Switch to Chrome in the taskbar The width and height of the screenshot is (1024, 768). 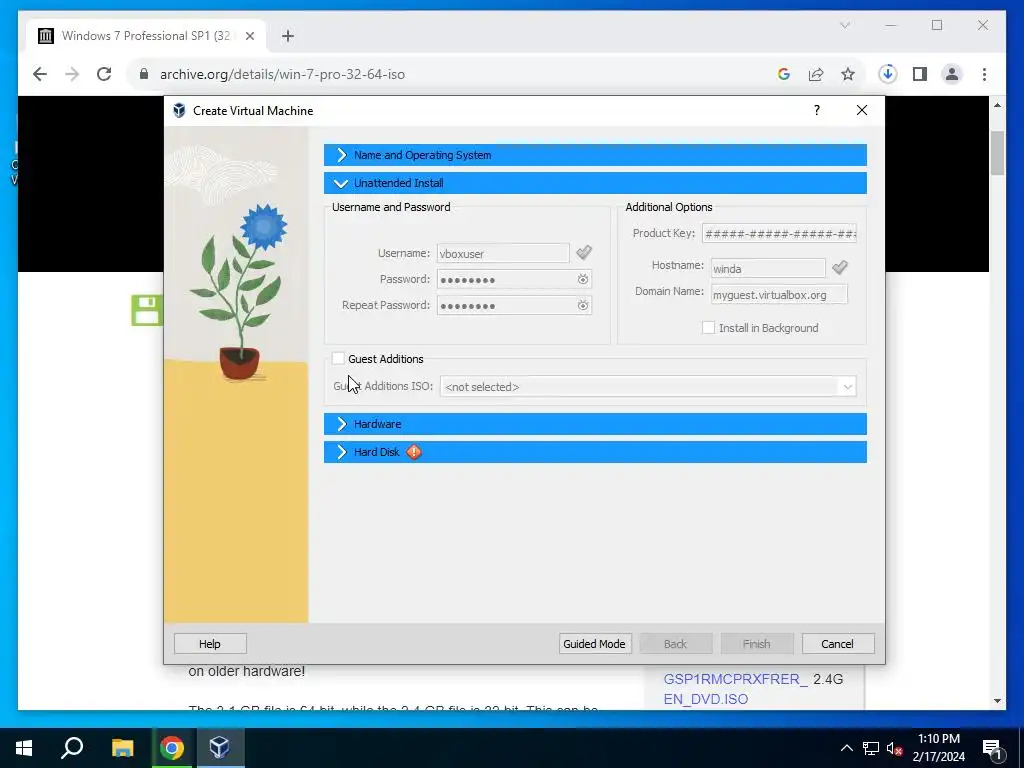click(x=172, y=748)
